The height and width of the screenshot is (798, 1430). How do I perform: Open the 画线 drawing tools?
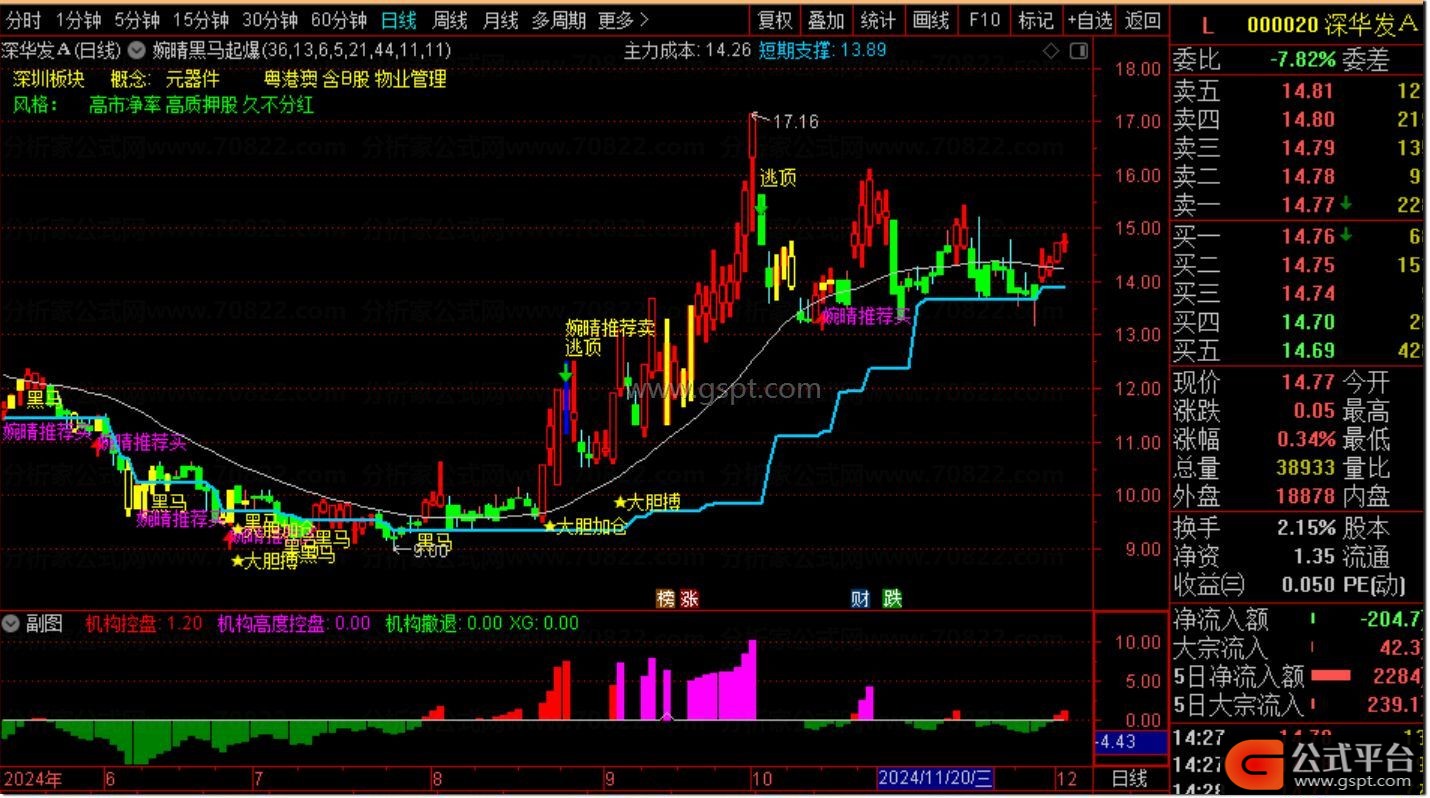931,19
